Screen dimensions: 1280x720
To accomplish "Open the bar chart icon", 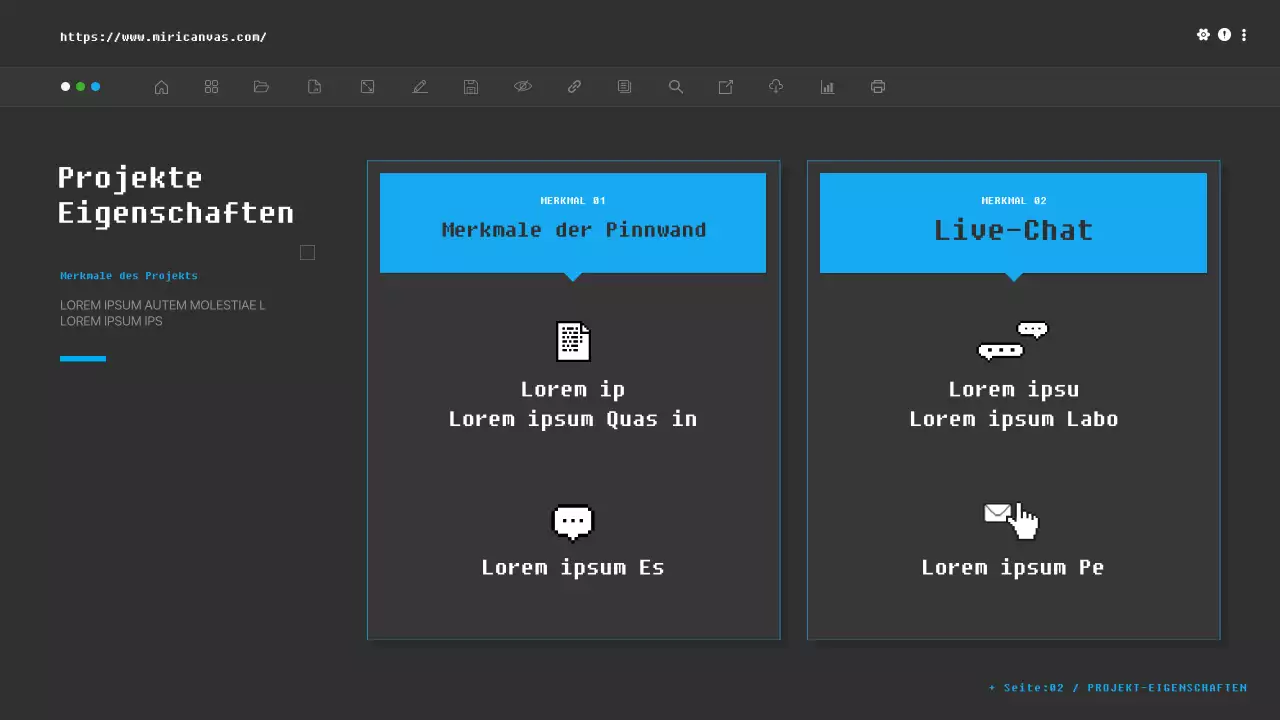I will click(x=827, y=87).
